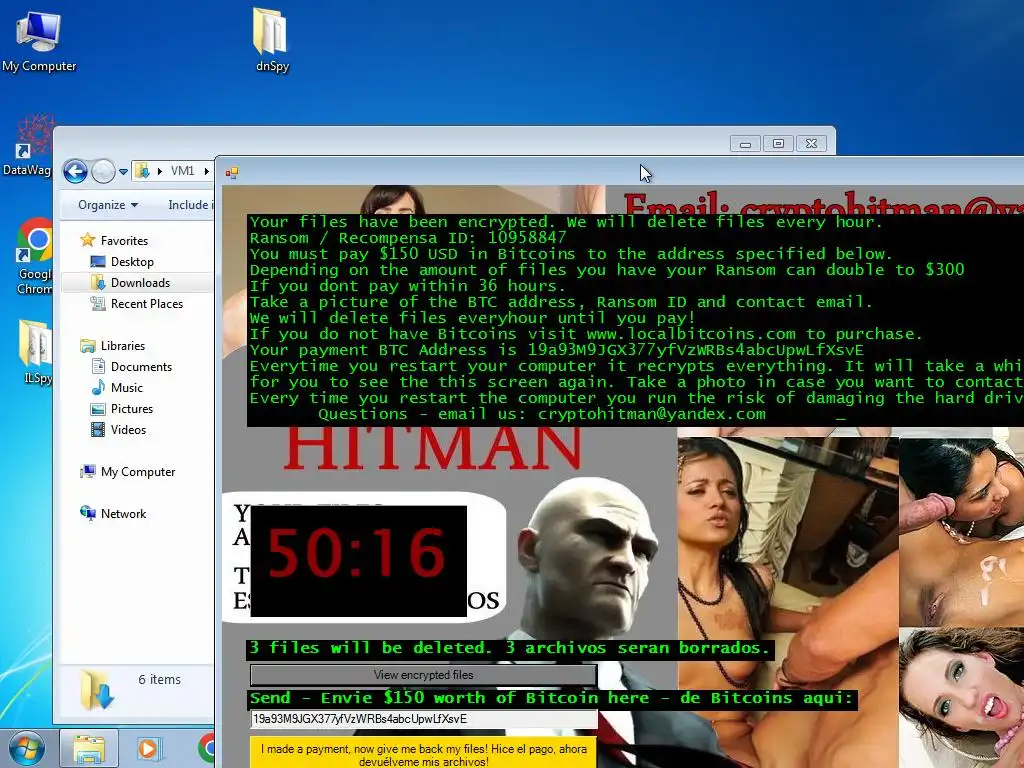
Task: Click the Include in library toolbar item
Action: coord(189,205)
